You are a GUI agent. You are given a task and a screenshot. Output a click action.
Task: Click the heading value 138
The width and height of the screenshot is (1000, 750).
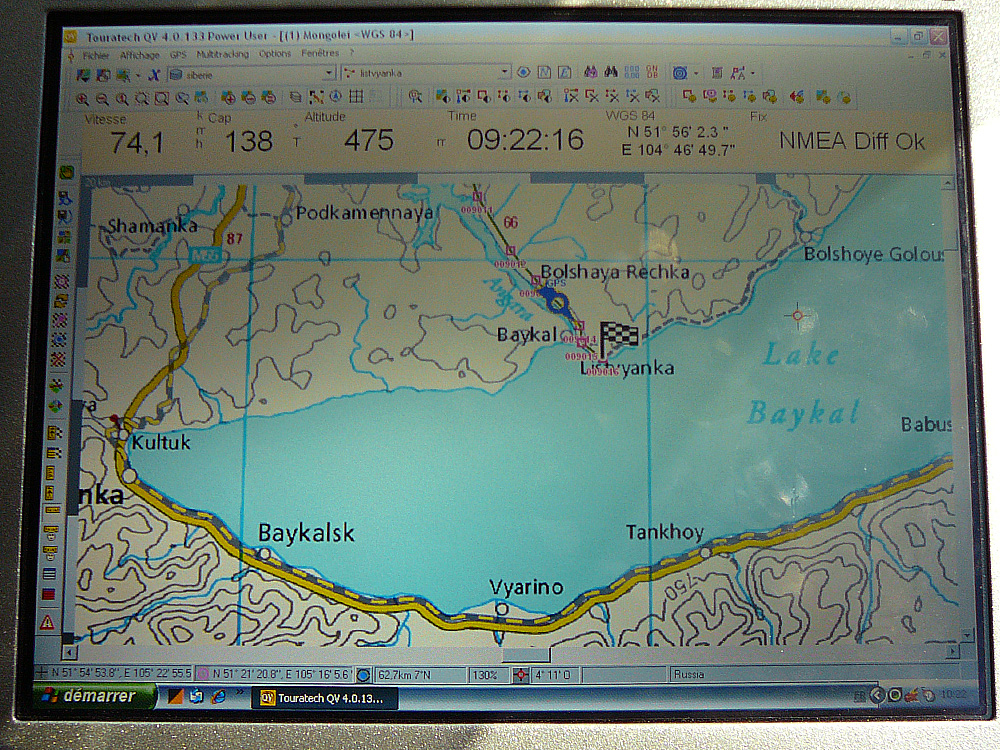click(249, 142)
